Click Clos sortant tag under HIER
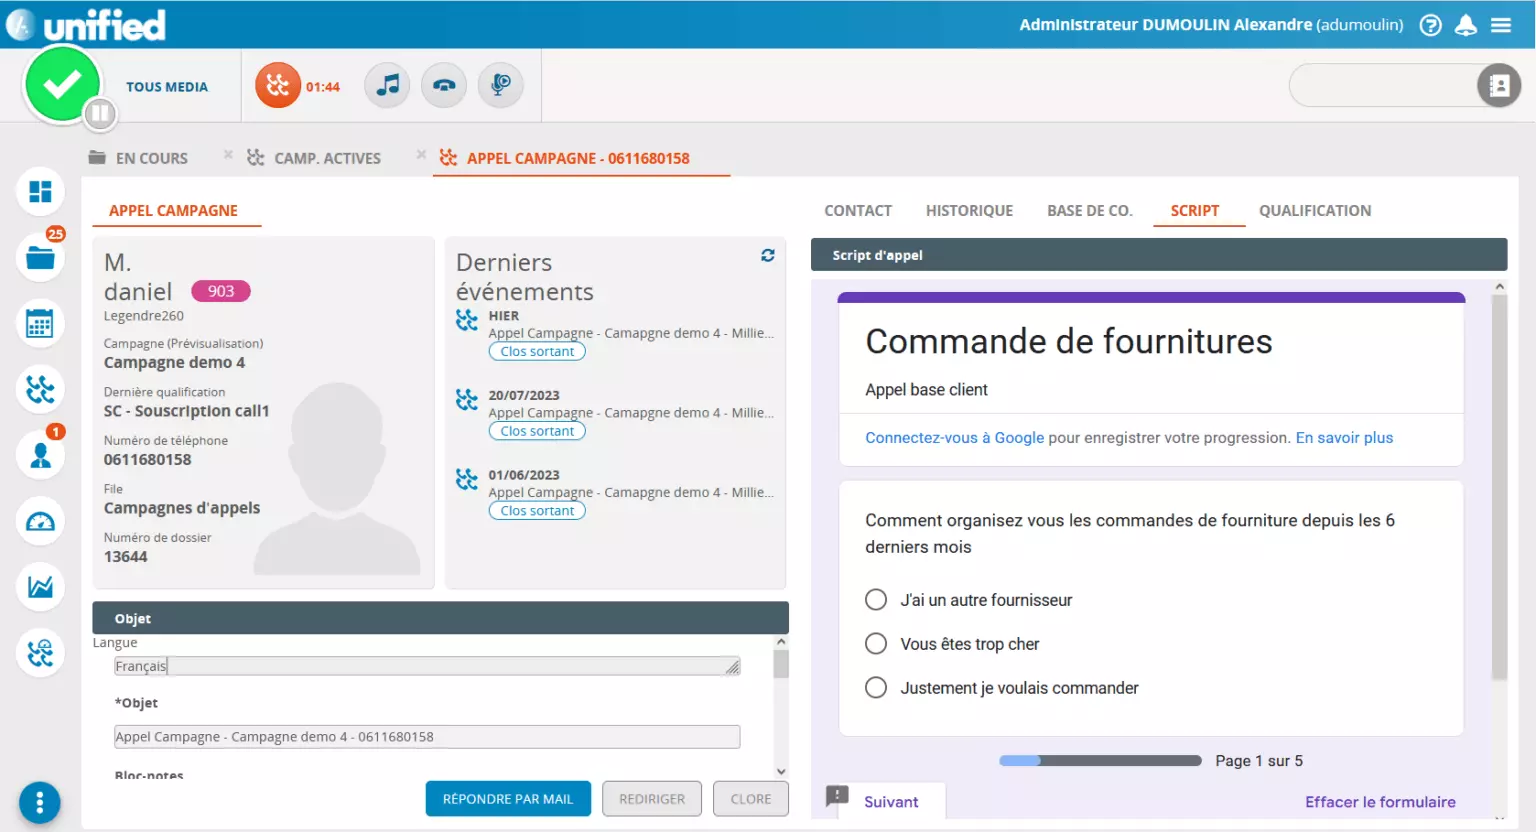 (537, 352)
